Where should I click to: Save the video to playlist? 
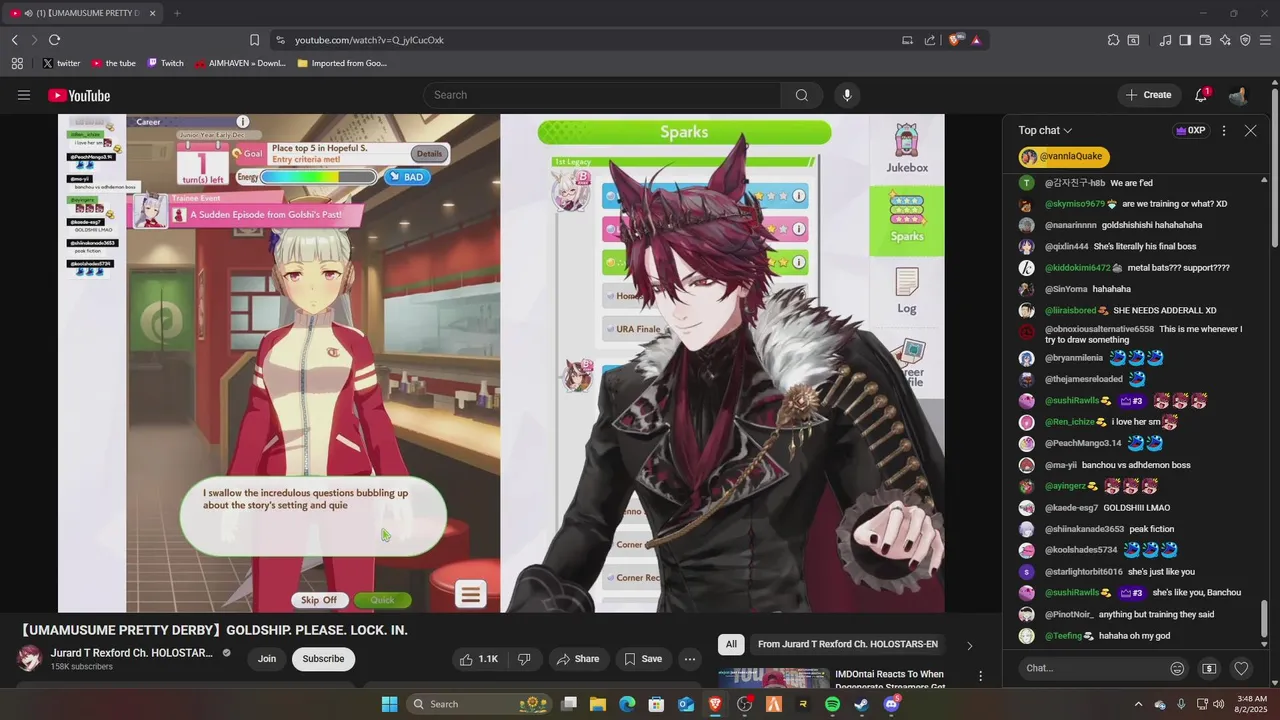[x=643, y=659]
